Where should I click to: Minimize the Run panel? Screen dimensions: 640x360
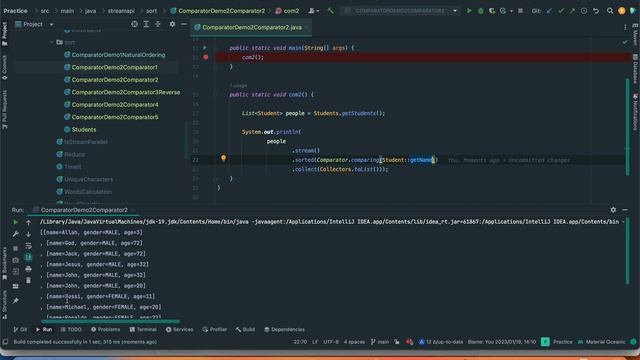tap(625, 209)
